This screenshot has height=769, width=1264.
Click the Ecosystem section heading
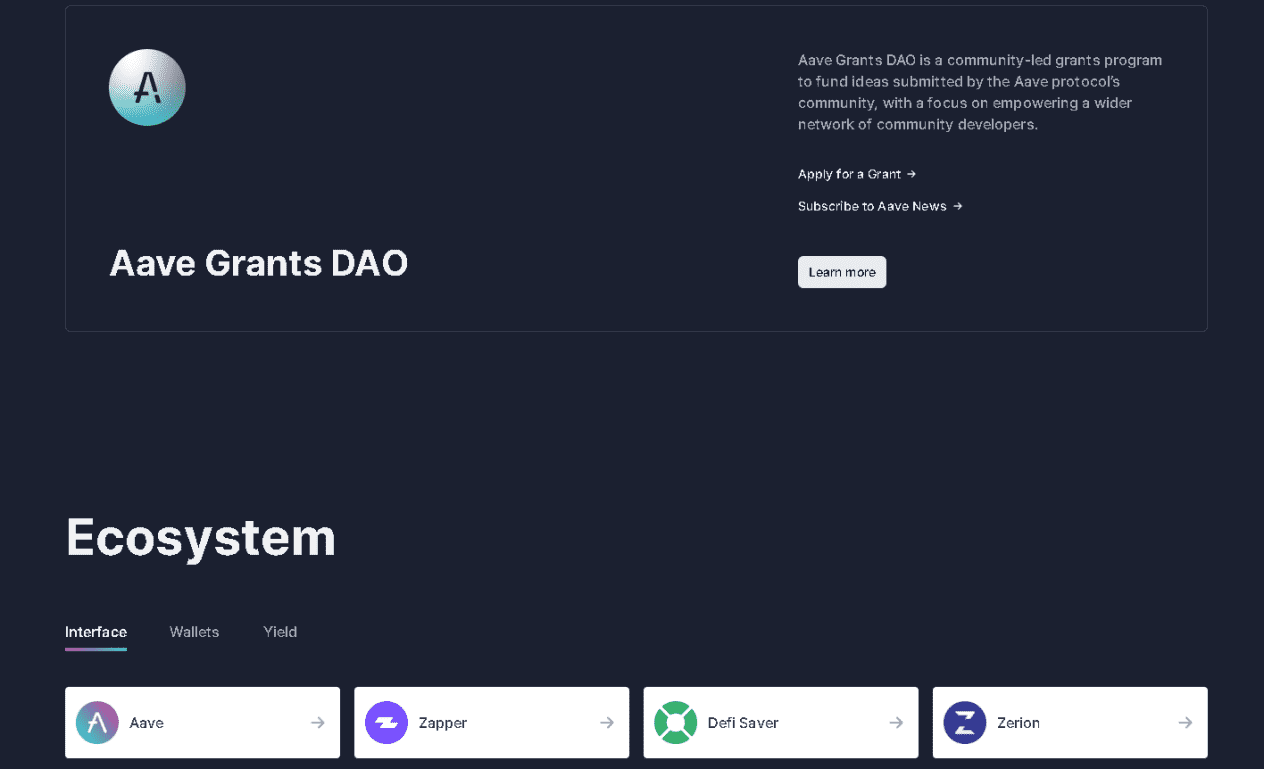(200, 537)
